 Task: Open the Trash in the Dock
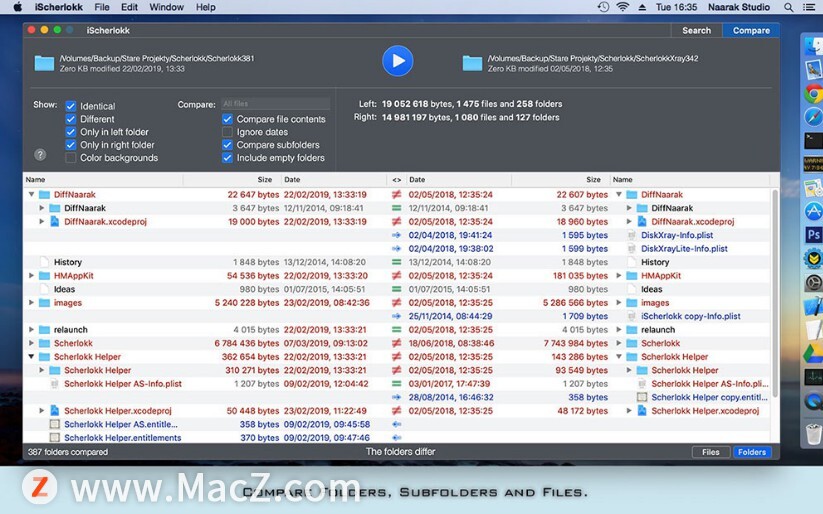[x=813, y=434]
